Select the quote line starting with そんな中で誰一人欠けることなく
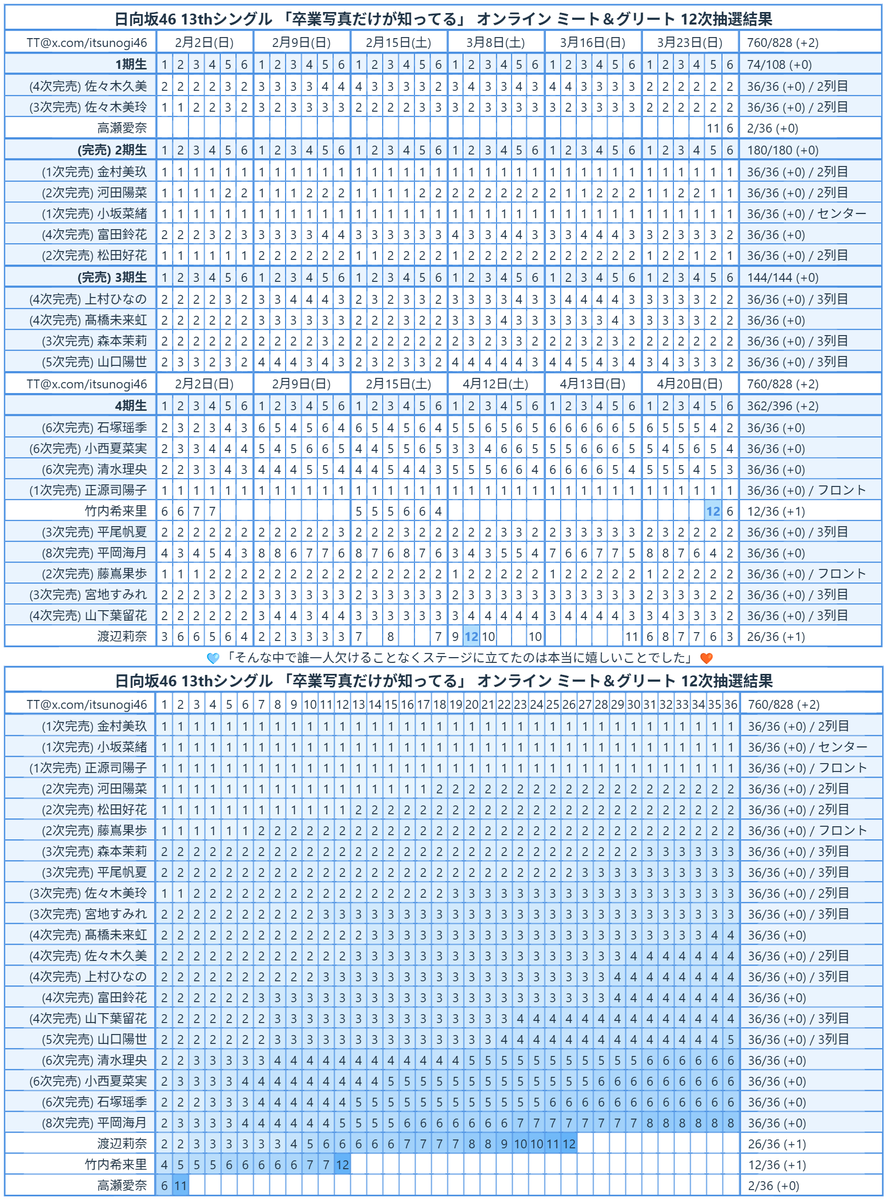The image size is (888, 1200). pyautogui.click(x=460, y=657)
